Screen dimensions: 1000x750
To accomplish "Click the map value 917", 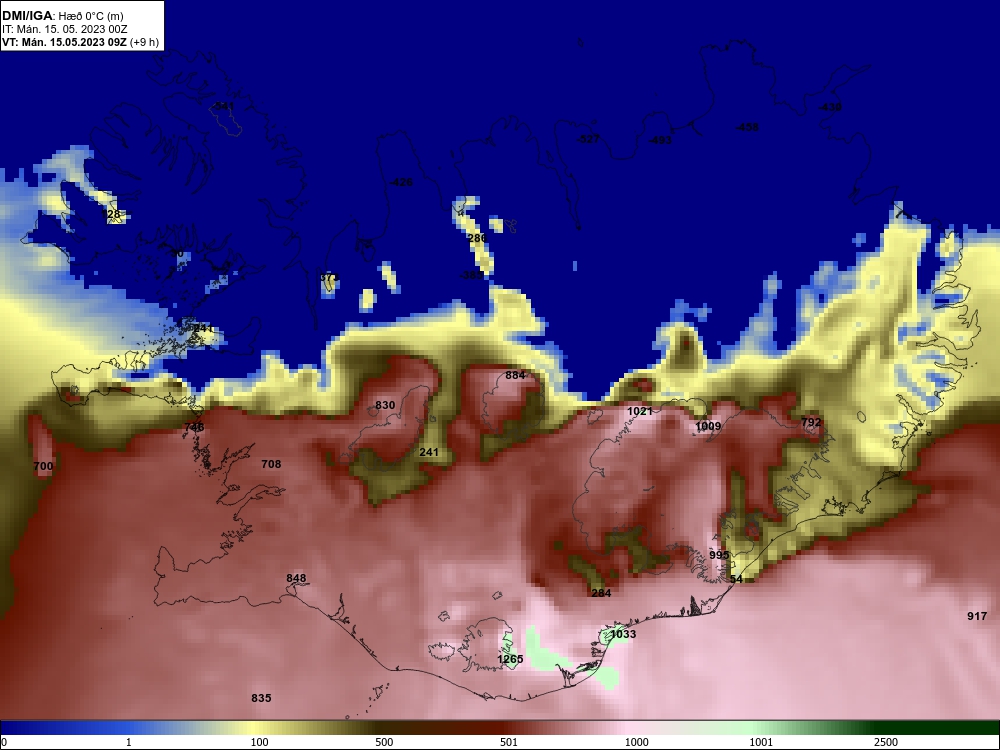I will (x=977, y=616).
